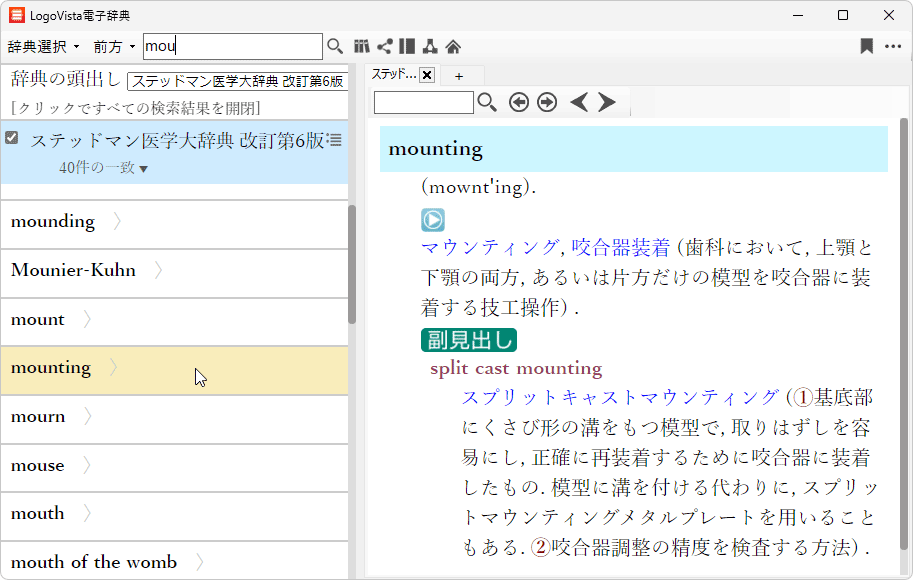The width and height of the screenshot is (913, 580).
Task: Close the ステッド... tab
Action: click(x=427, y=75)
